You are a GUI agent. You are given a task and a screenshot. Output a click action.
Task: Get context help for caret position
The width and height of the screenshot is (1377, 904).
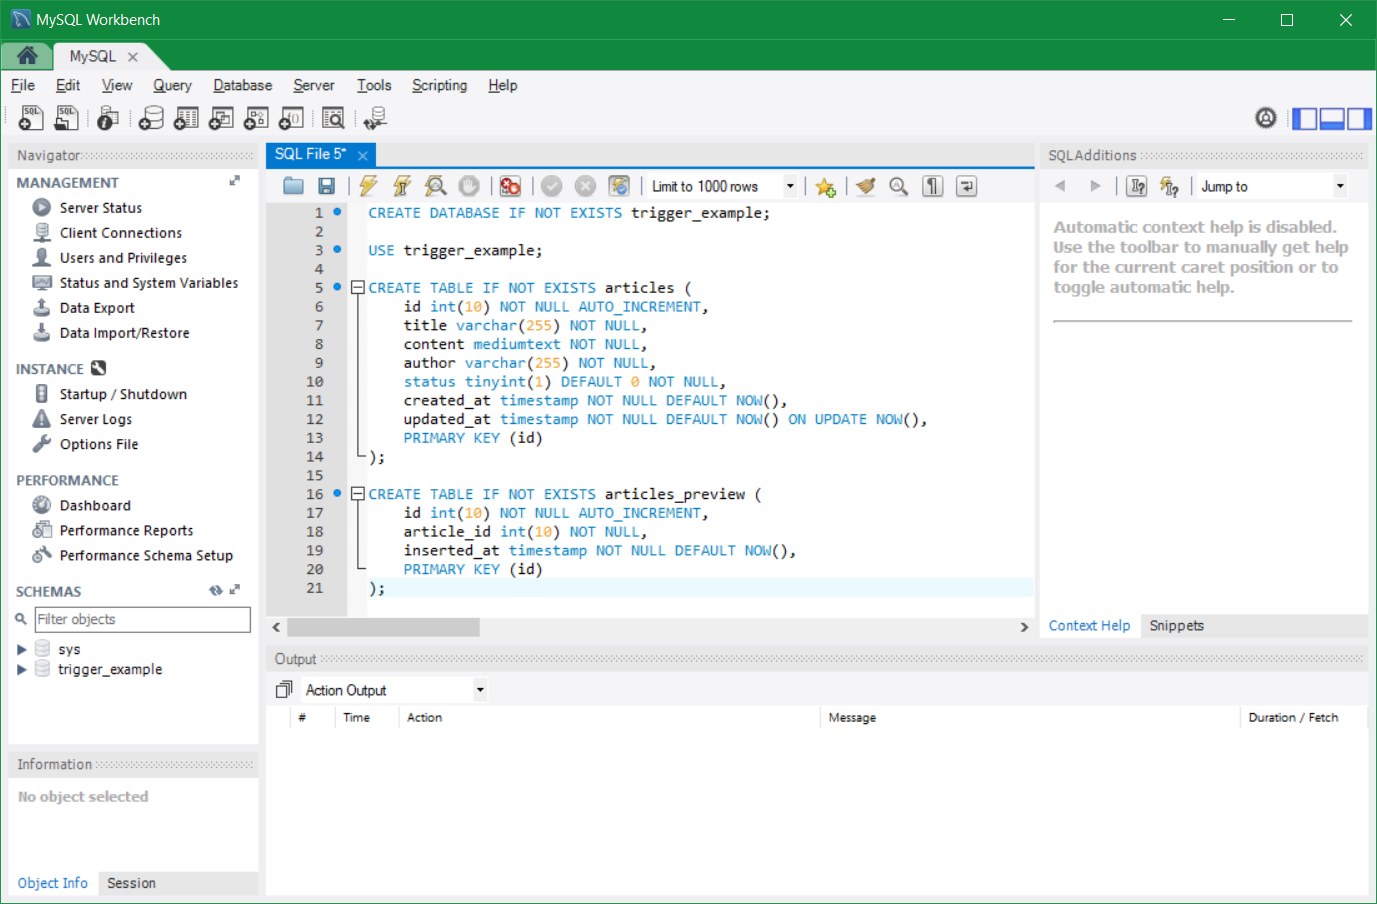1137,186
